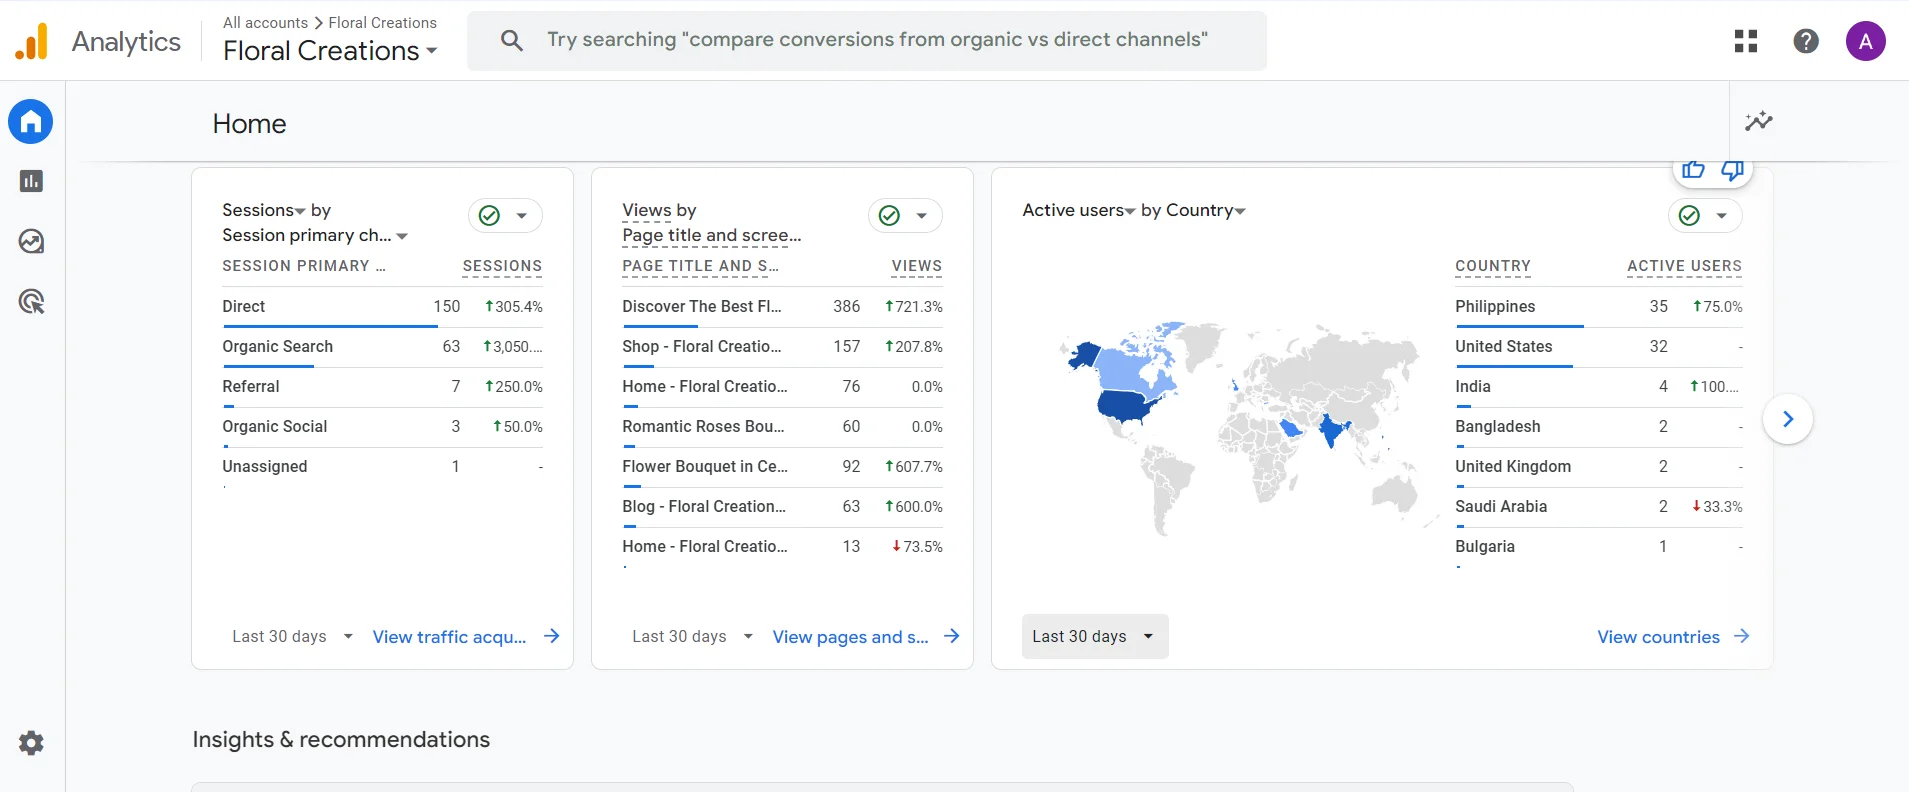Click the Saudi Arabia country row
The image size is (1909, 792).
click(x=1598, y=507)
